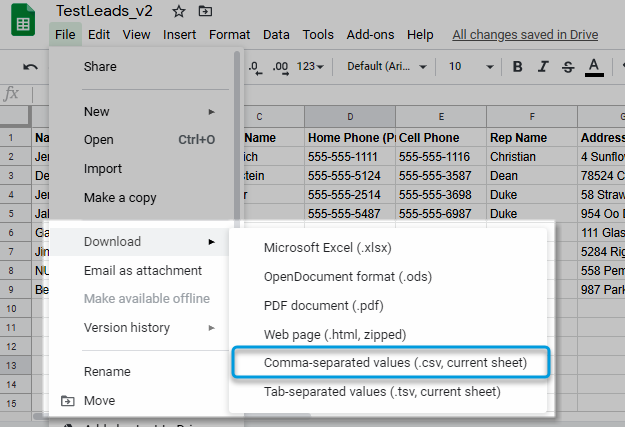Click the select-all corner box
625x427 pixels.
click(x=16, y=117)
